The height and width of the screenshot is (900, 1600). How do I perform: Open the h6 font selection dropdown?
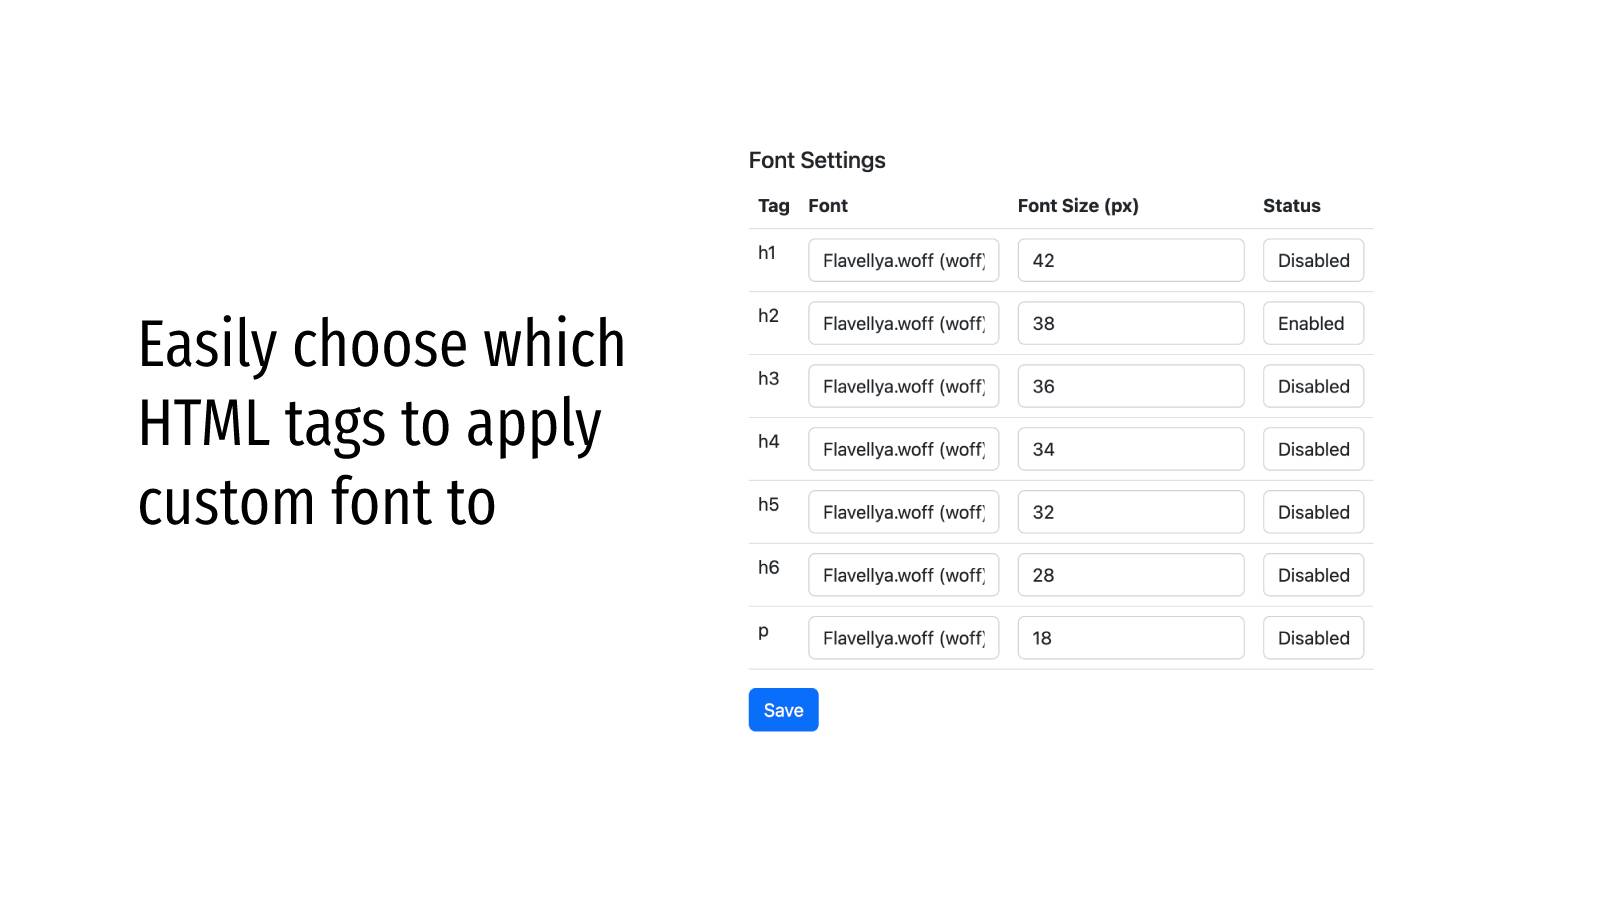[x=903, y=575]
